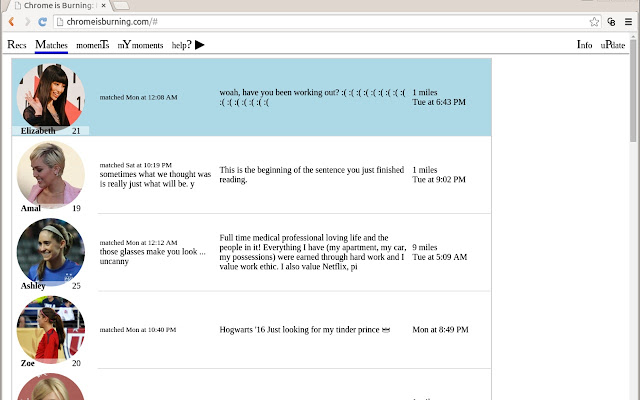Open Elizabeth's profile photo
The width and height of the screenshot is (640, 400).
coord(51,96)
